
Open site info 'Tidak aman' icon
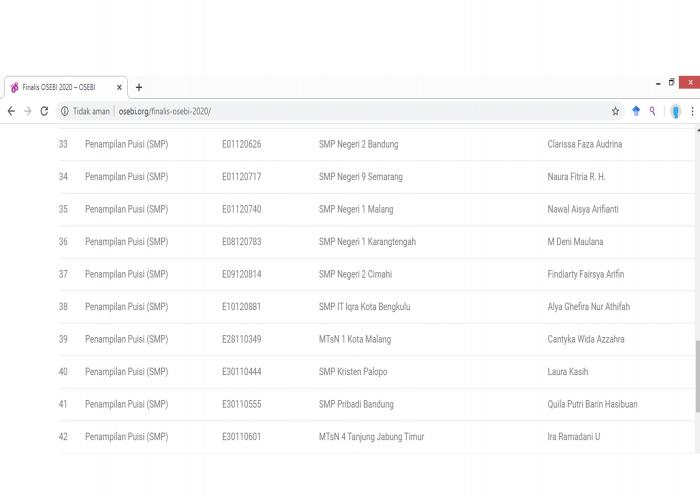[65, 111]
